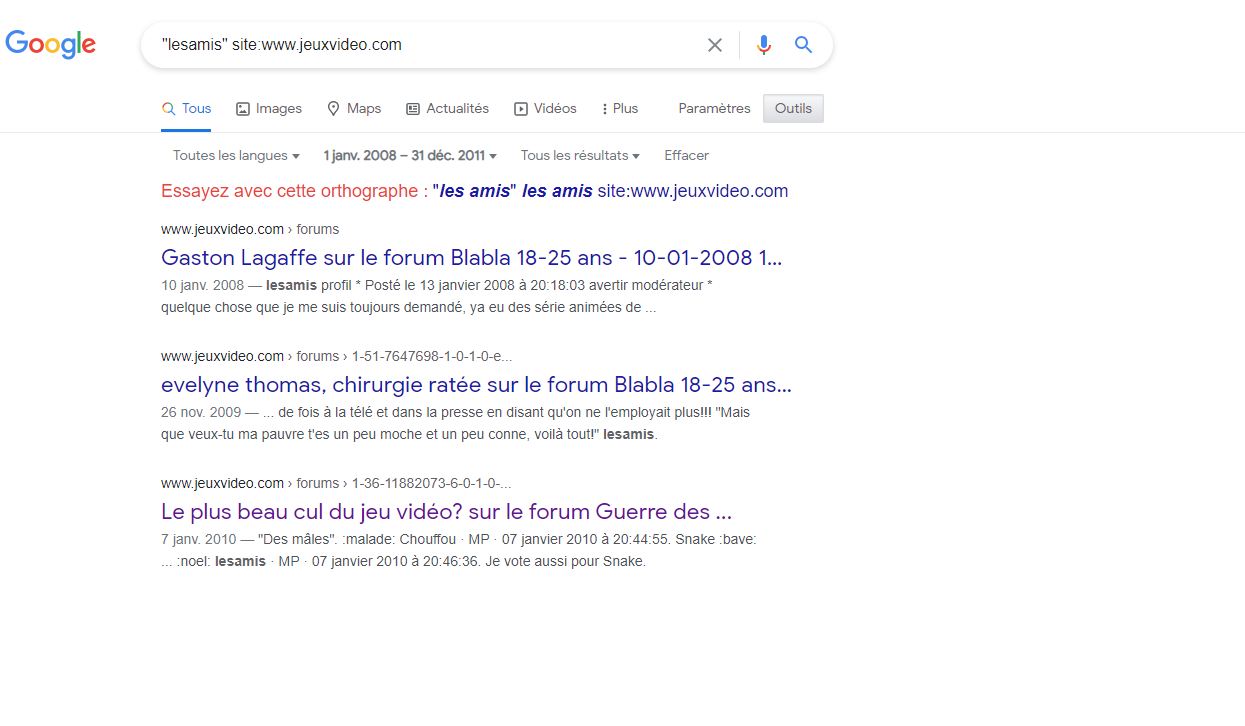Image resolution: width=1245 pixels, height=726 pixels.
Task: Open the evelyne thomas chirurgie ratée result
Action: coord(476,385)
